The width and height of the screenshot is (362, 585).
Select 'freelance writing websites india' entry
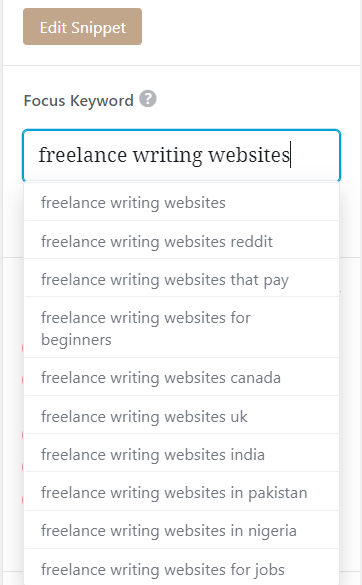(x=182, y=454)
